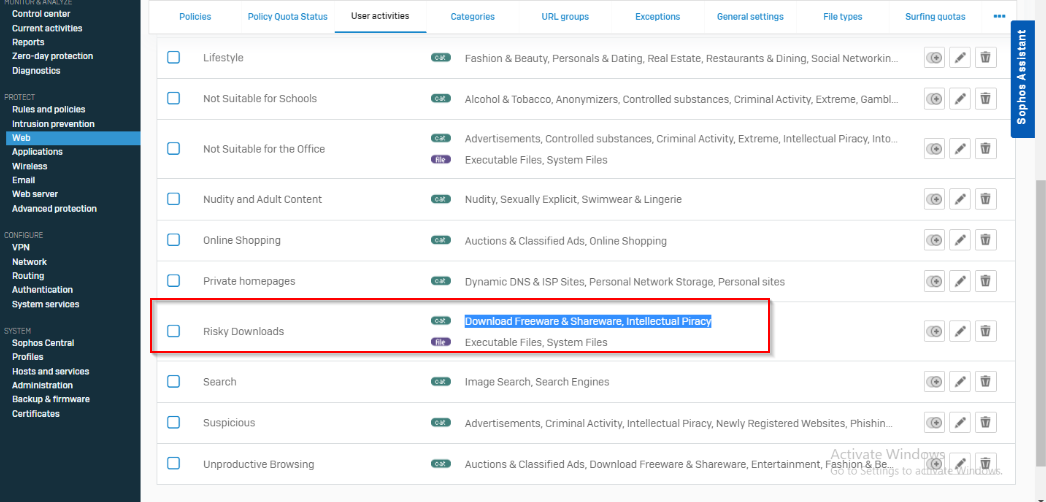Clone the Private homepages activity
The image size is (1046, 502).
click(x=935, y=281)
